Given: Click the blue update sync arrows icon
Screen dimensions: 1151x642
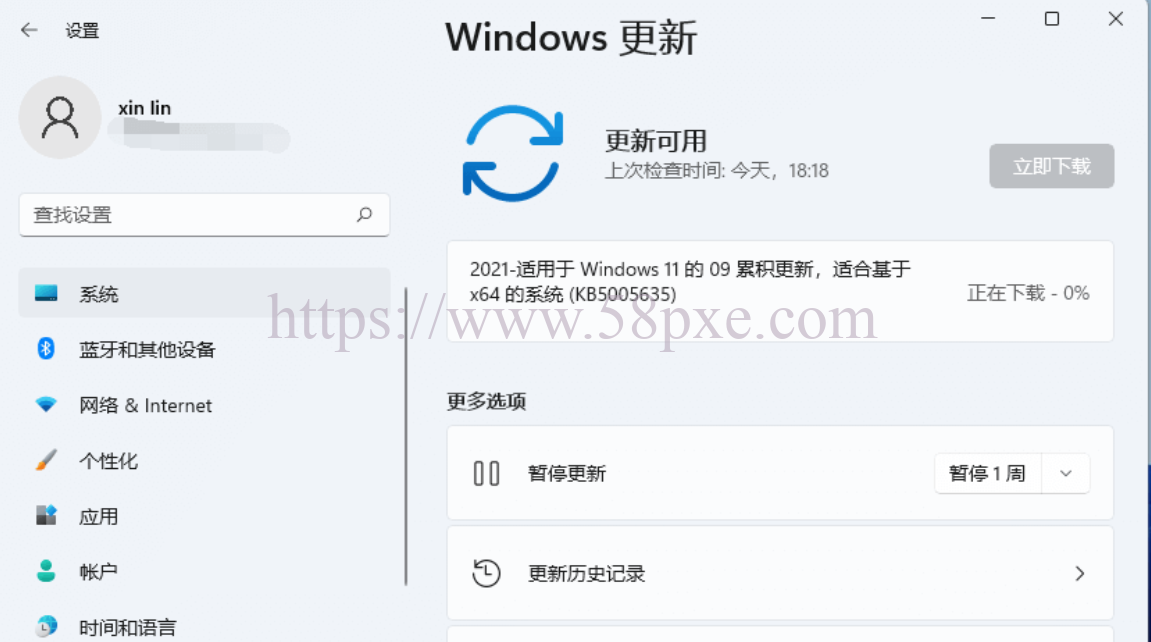Looking at the screenshot, I should tap(512, 153).
